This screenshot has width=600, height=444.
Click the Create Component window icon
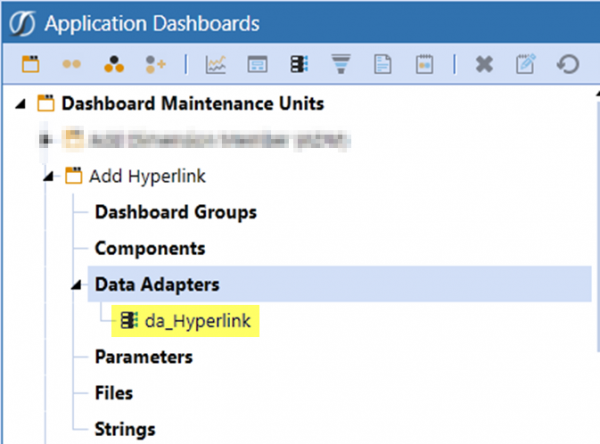coord(257,65)
